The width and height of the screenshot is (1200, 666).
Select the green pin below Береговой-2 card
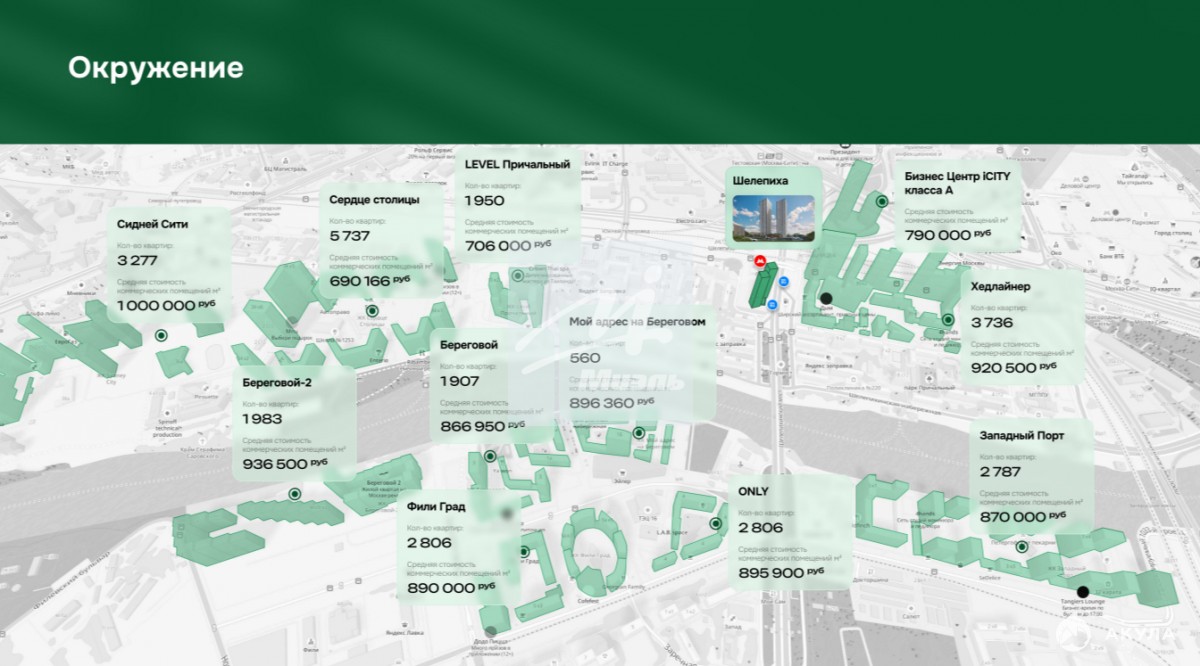coord(294,494)
